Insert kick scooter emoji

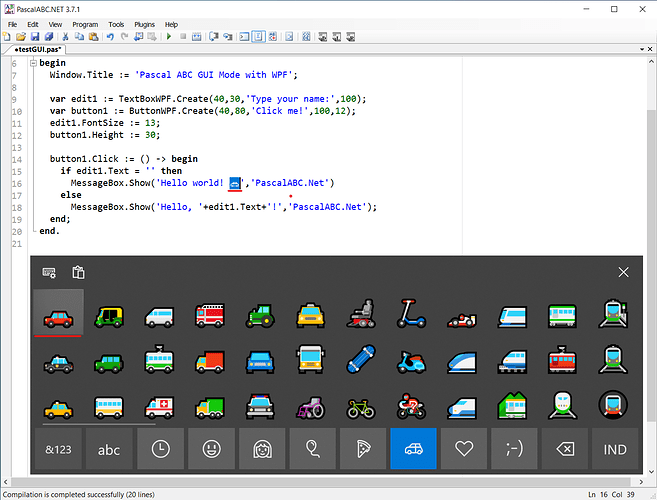(x=411, y=313)
